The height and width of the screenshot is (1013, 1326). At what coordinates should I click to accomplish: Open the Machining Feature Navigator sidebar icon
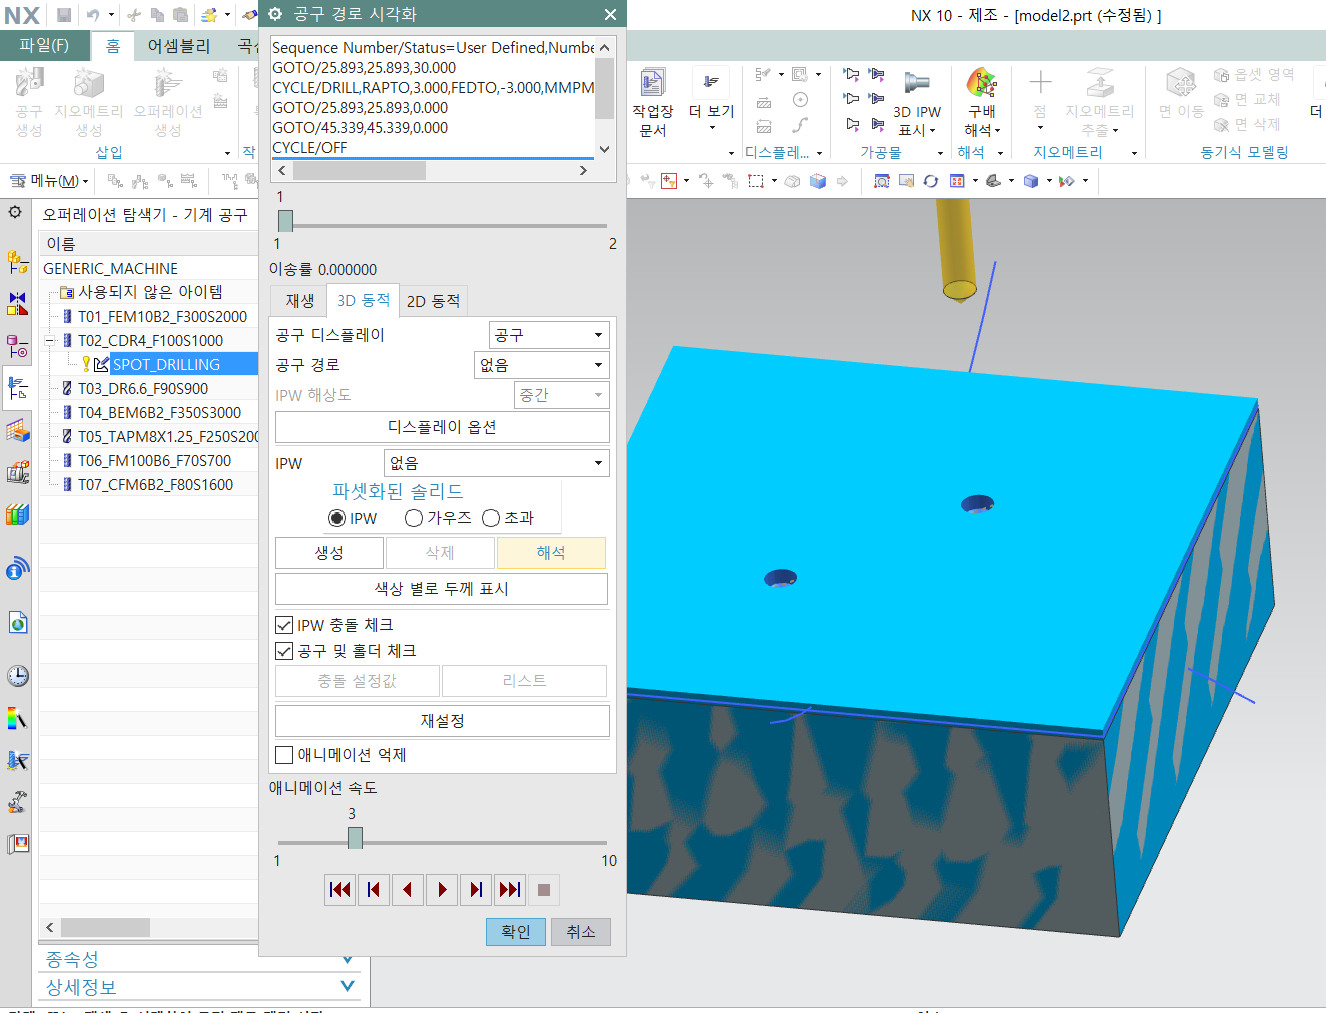point(17,430)
